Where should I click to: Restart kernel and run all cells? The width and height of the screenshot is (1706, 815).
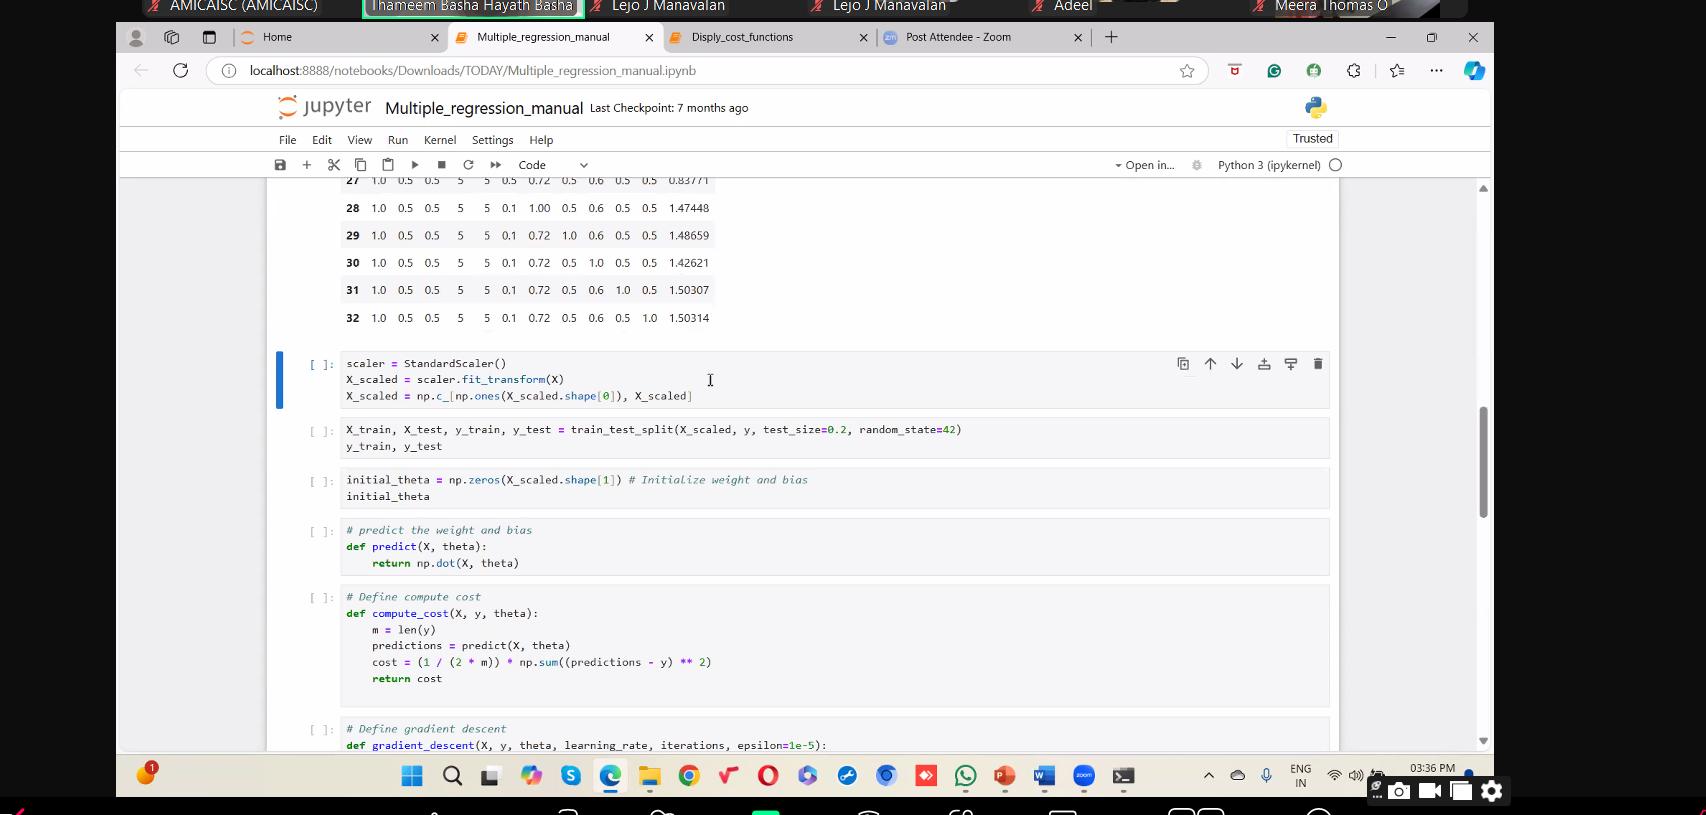point(495,165)
